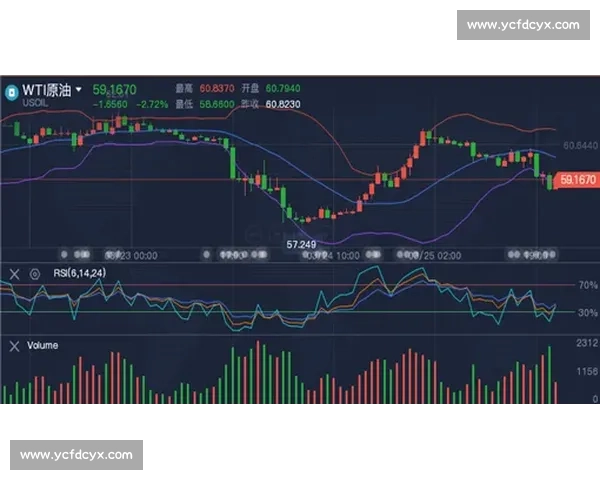Close the RSI indicator panel
Screen dimensions: 600x480
coord(14,273)
